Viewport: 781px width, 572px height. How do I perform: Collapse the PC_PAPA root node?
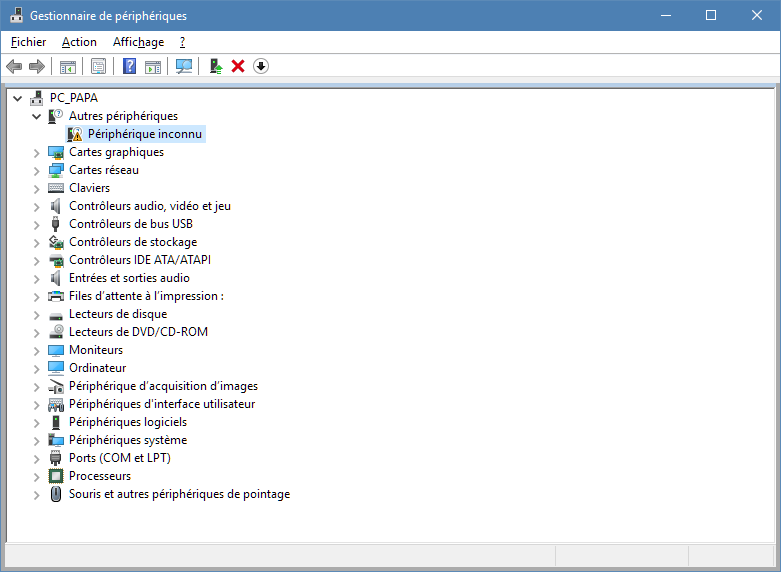(18, 99)
